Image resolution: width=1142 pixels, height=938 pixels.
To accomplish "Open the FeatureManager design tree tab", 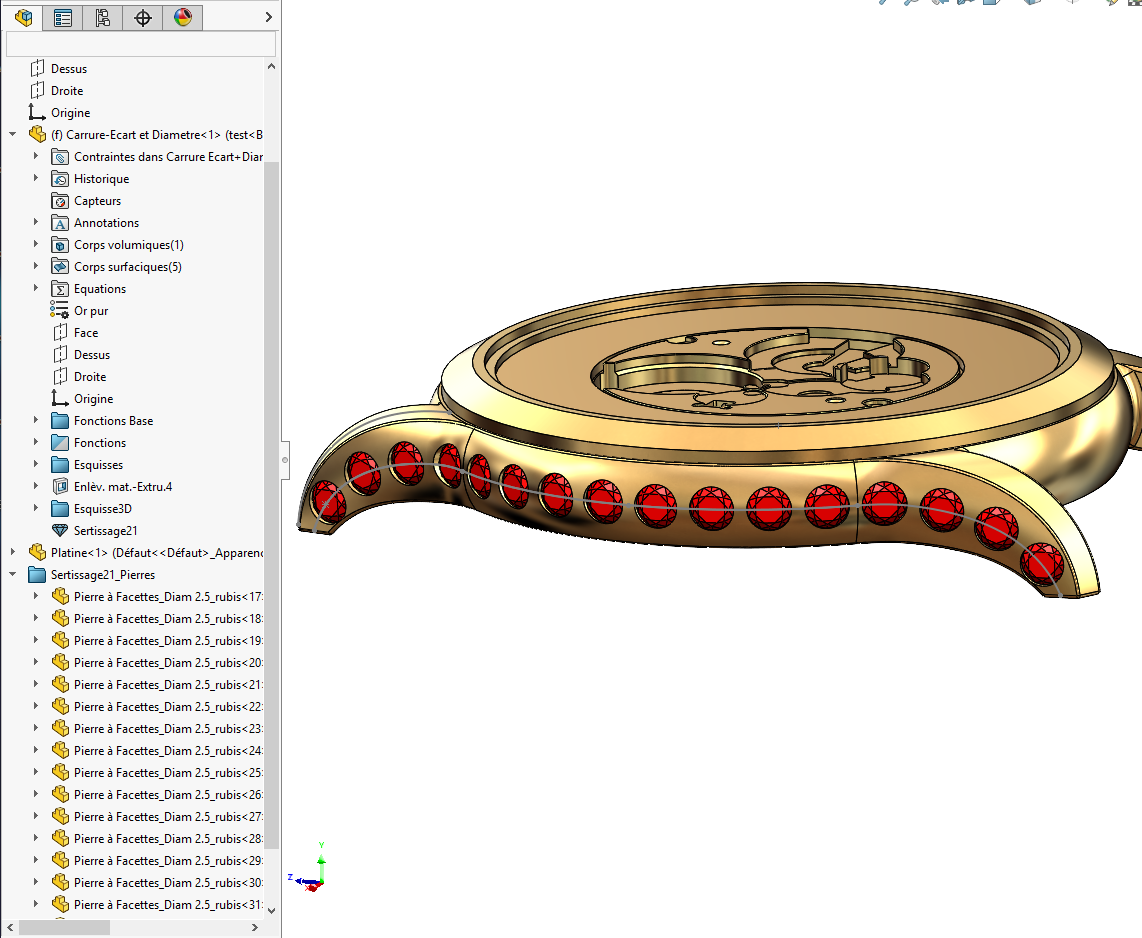I will pyautogui.click(x=23, y=17).
